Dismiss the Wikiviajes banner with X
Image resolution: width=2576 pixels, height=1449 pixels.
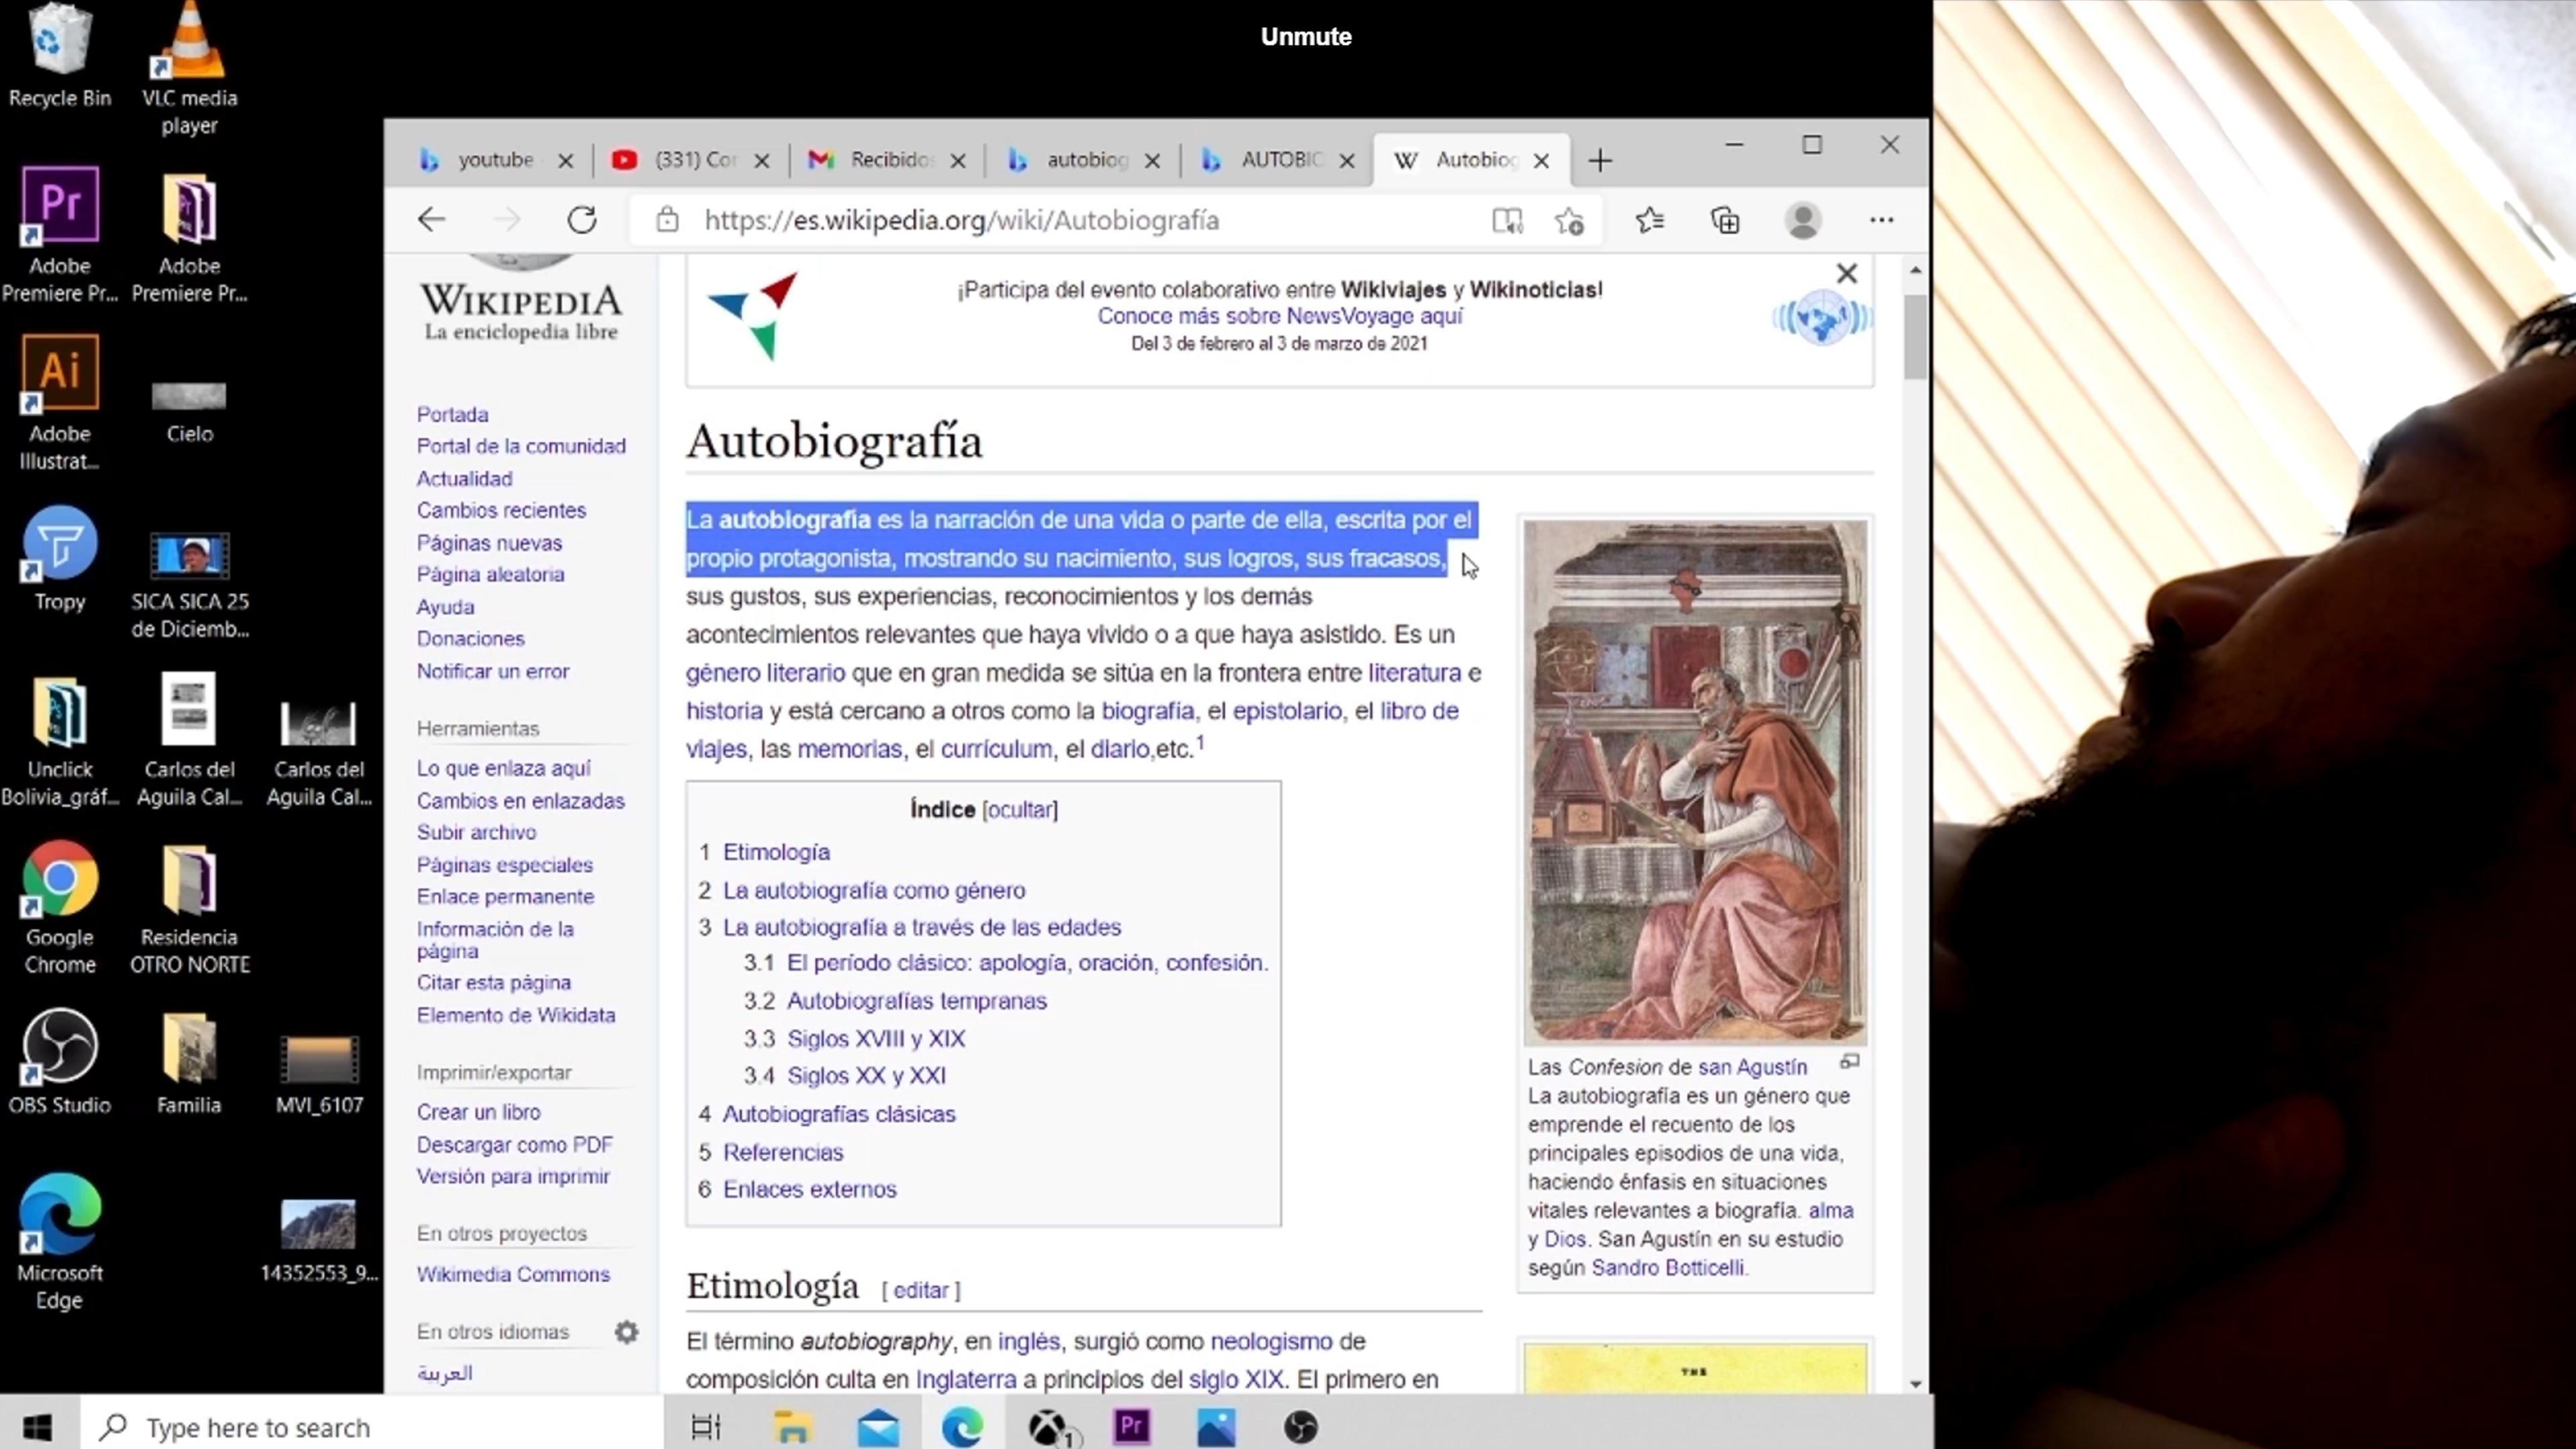point(1846,274)
